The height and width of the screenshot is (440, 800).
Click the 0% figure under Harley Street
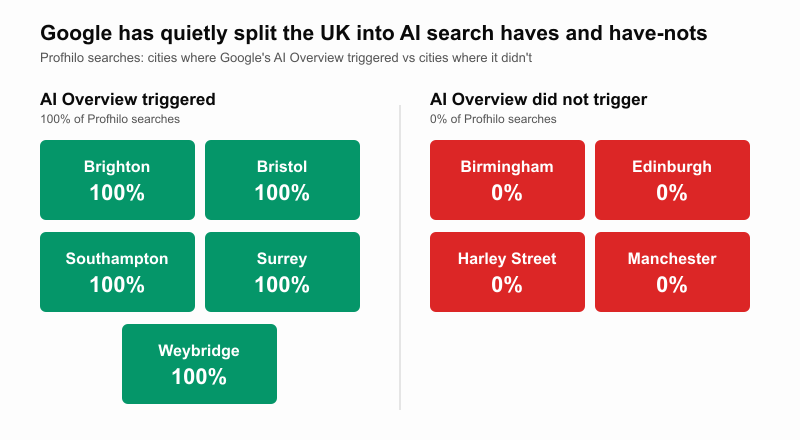tap(507, 285)
